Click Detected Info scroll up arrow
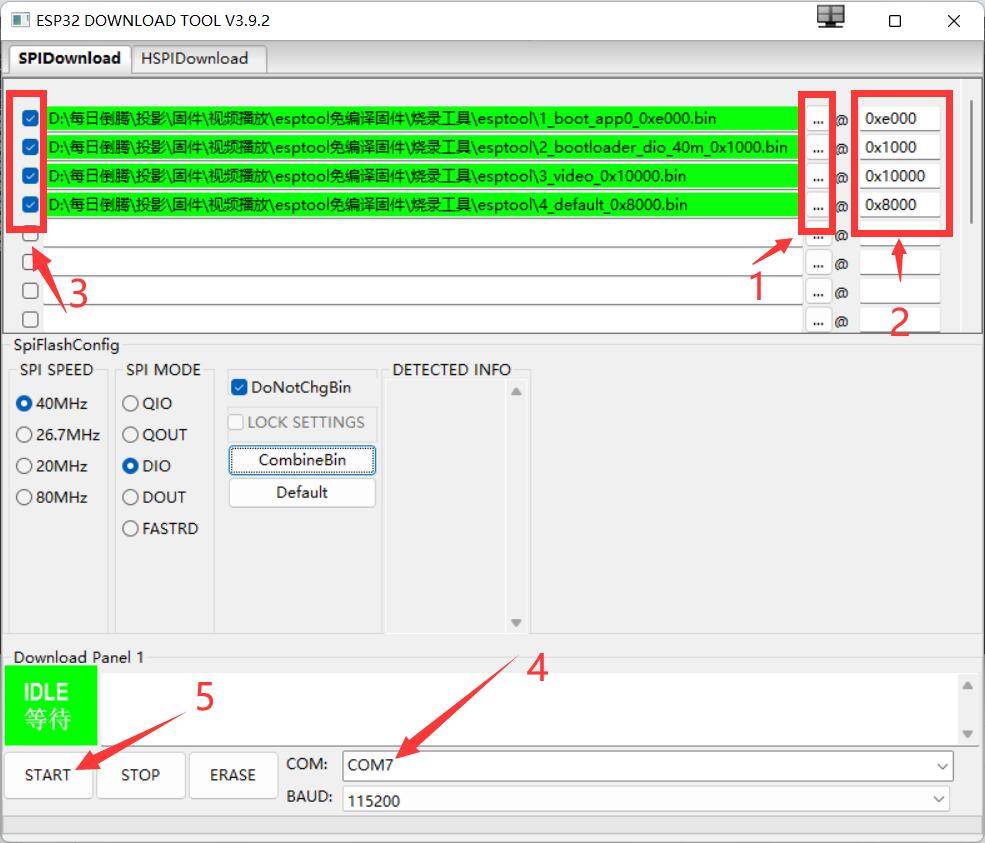 [x=516, y=391]
